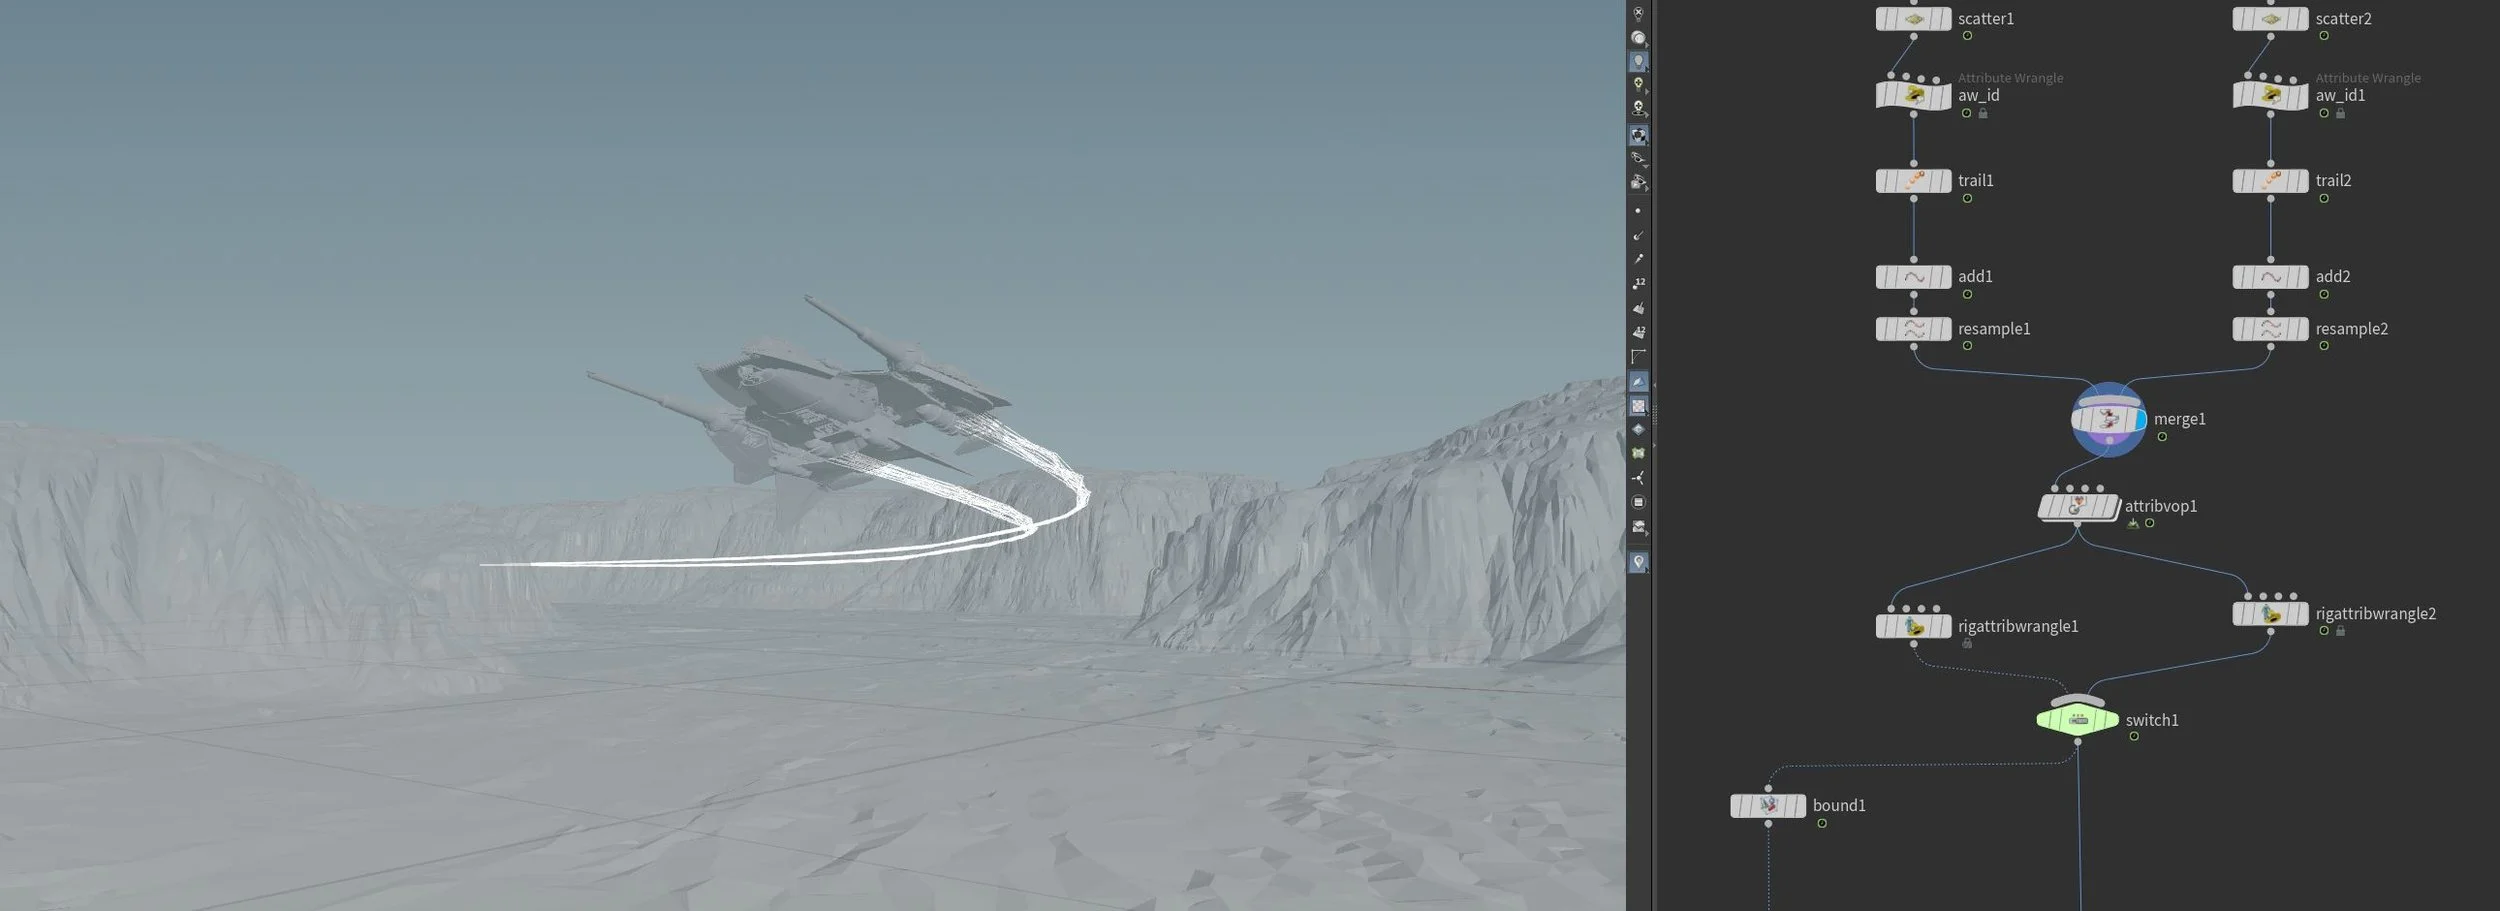2500x911 pixels.
Task: Click the first input connector of aw_id
Action: click(x=1890, y=76)
